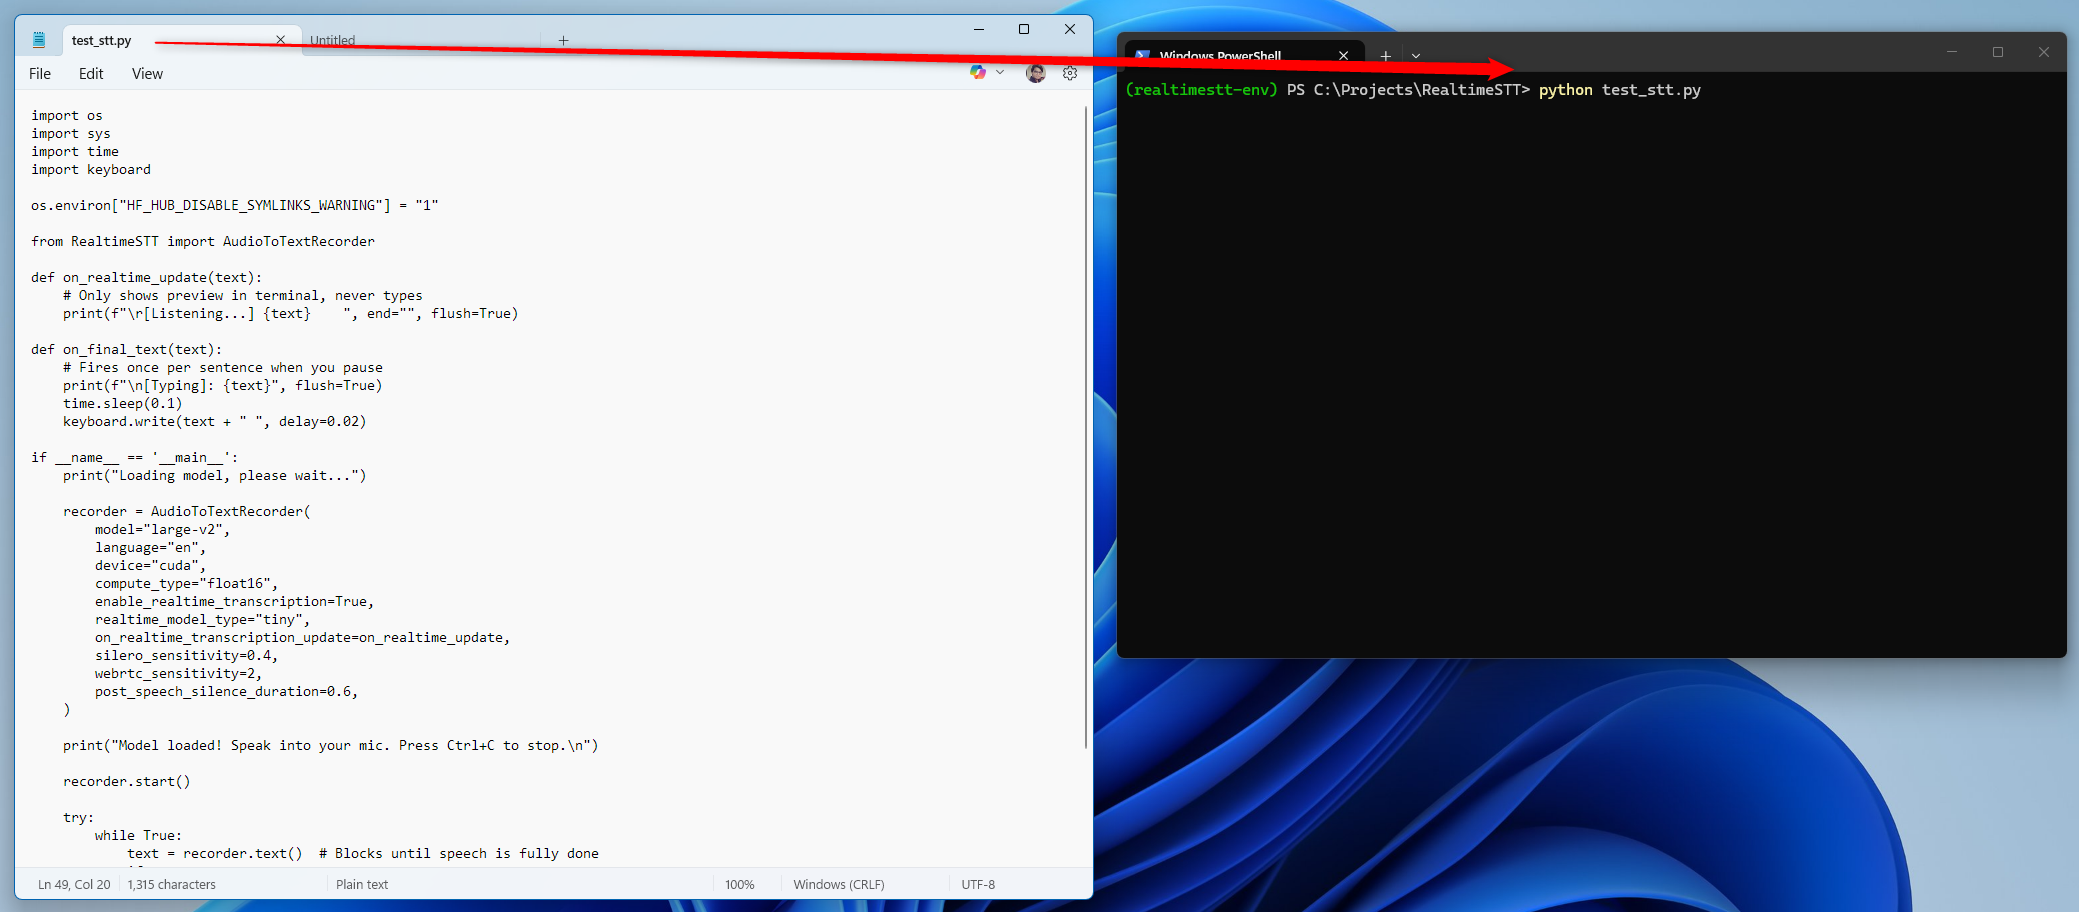Click the Ln 49, Col 20 status indicator
The image size is (2079, 912).
[x=74, y=885]
